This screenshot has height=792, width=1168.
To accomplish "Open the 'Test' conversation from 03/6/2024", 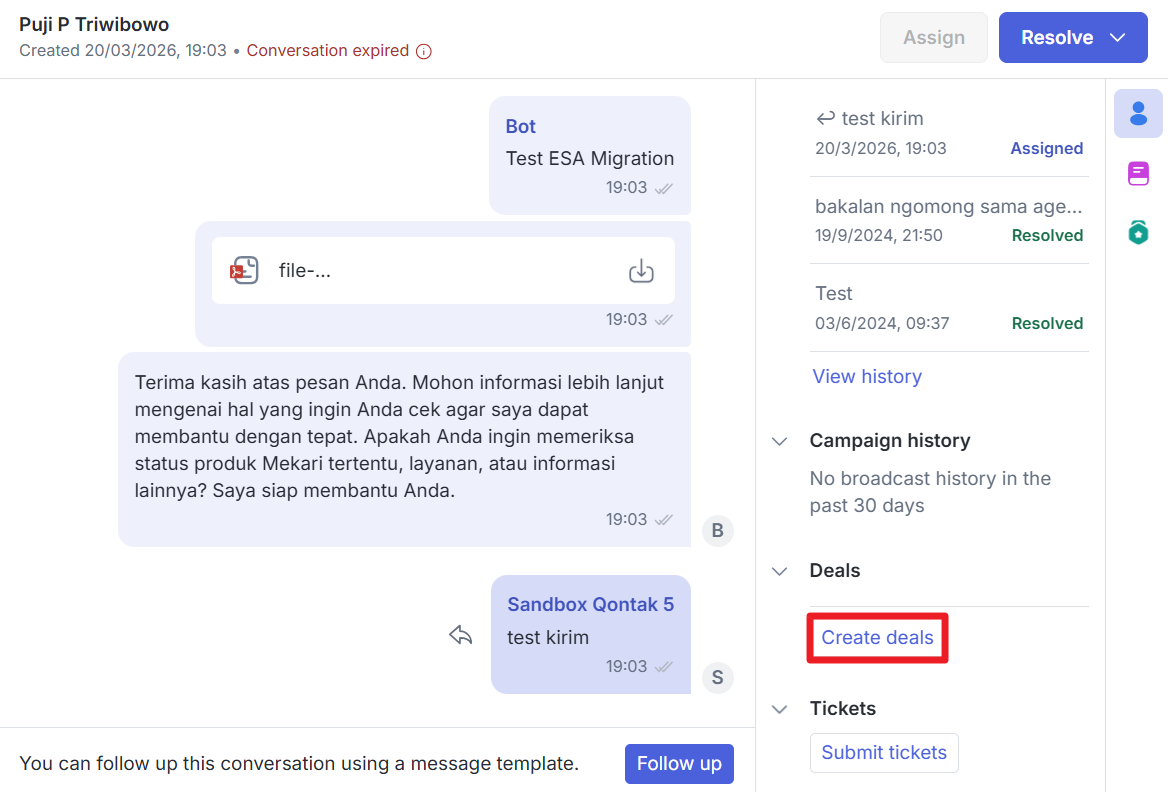I will pos(948,307).
